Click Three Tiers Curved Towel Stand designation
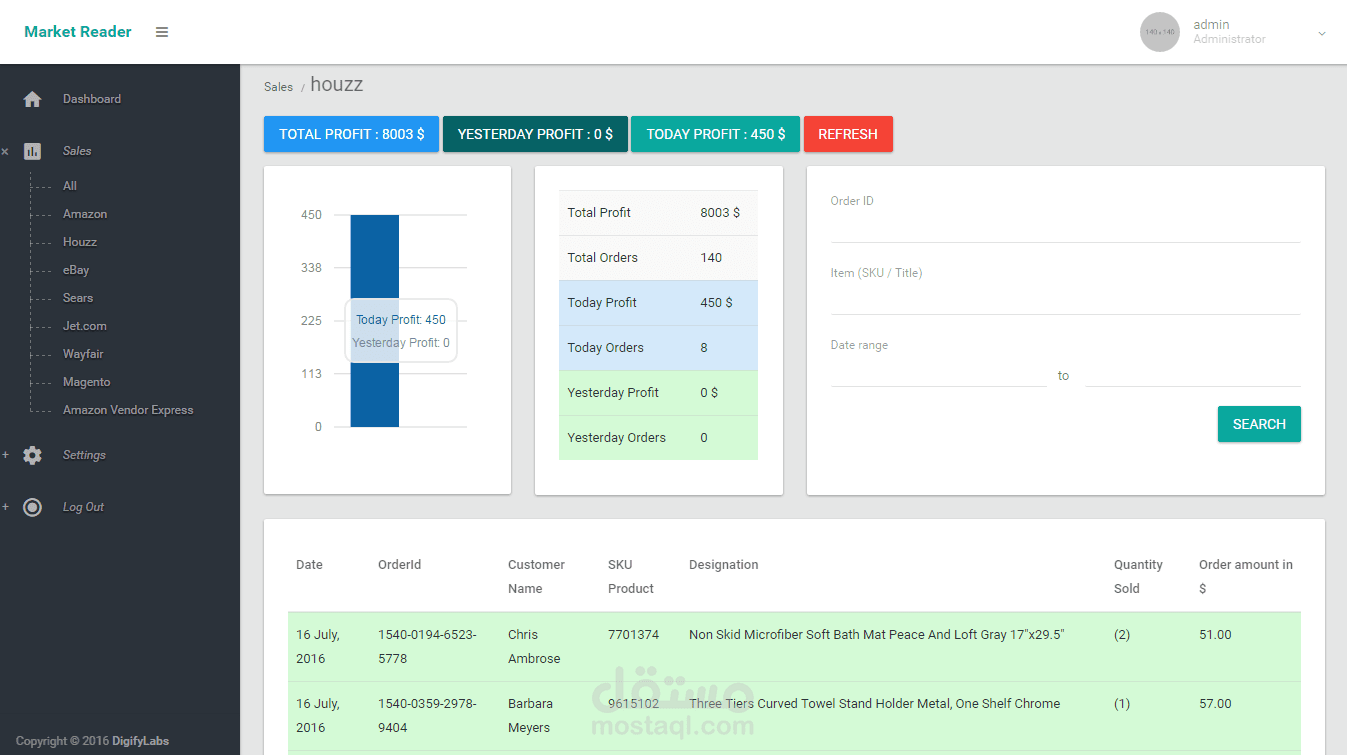Image resolution: width=1347 pixels, height=755 pixels. pos(874,704)
